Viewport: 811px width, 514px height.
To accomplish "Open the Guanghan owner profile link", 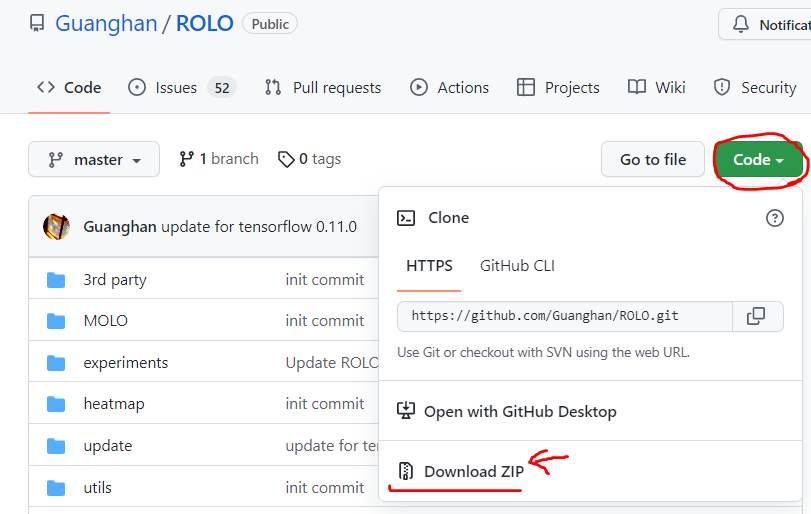I will 106,24.
